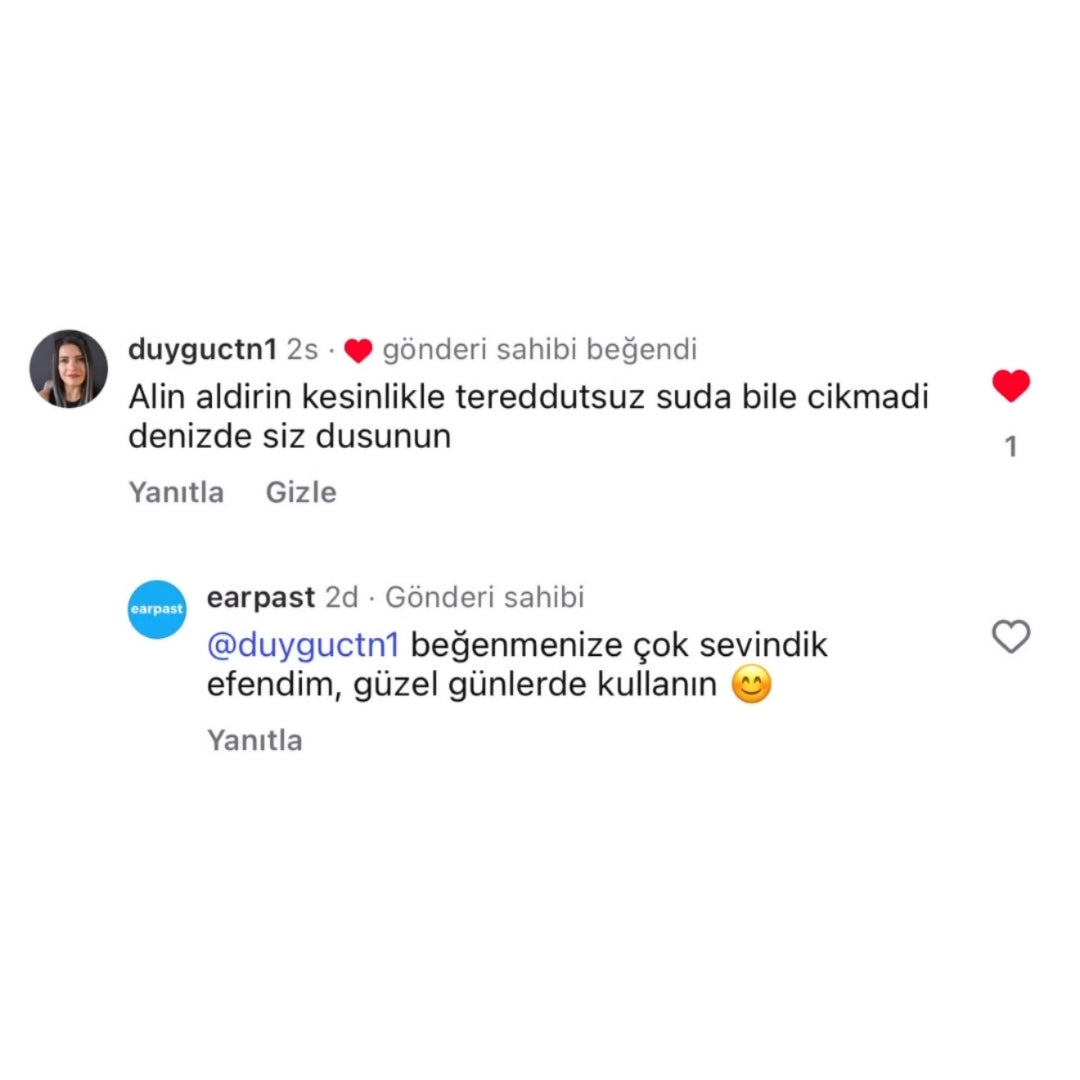View likes by clicking the count 1
The width and height of the screenshot is (1080, 1080).
(1010, 446)
